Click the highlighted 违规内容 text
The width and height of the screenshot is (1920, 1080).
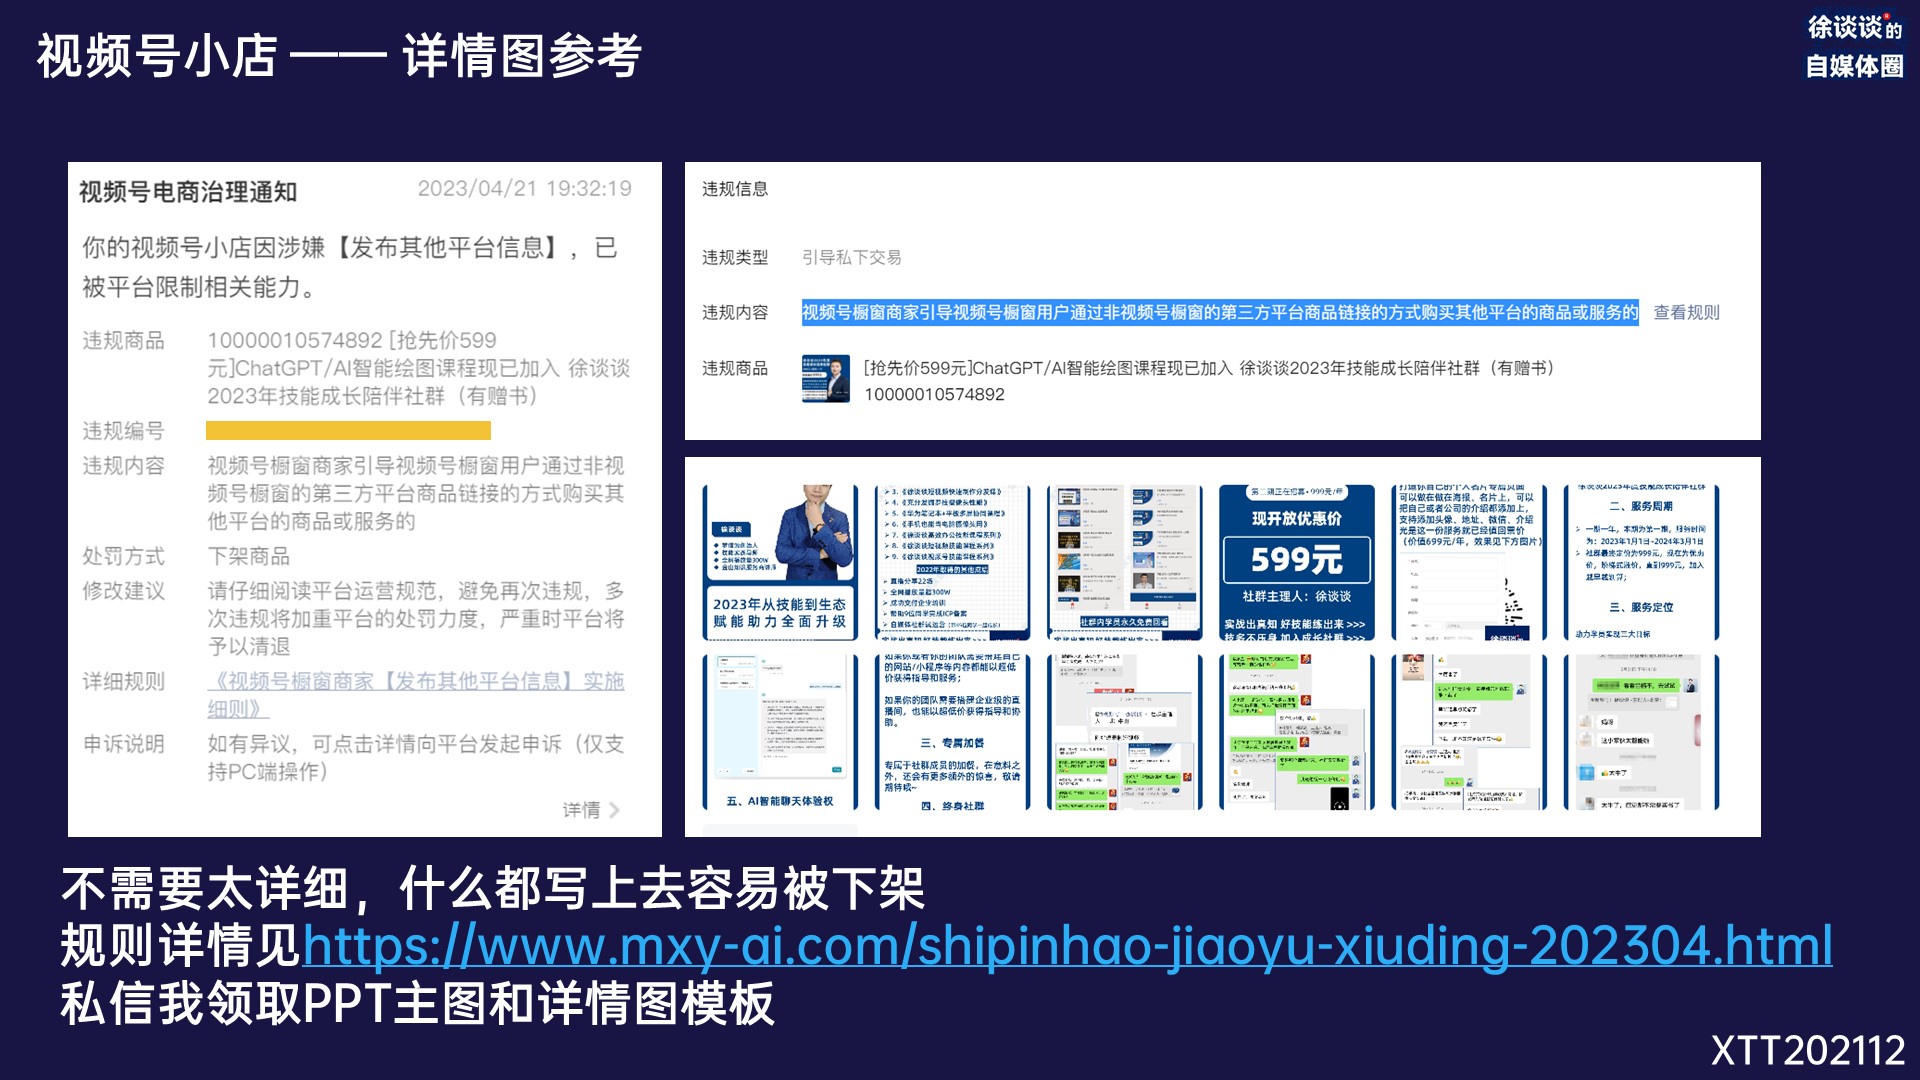(1219, 313)
